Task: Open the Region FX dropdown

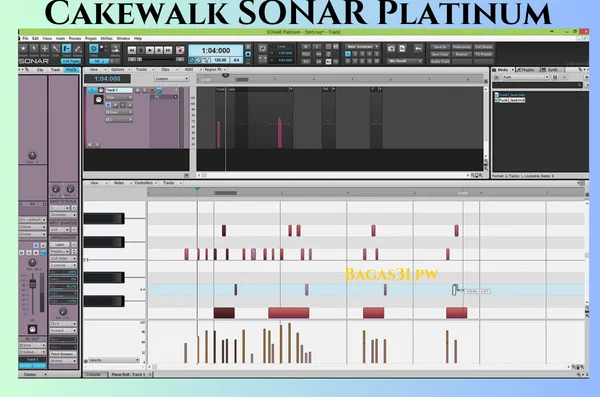Action: 215,70
